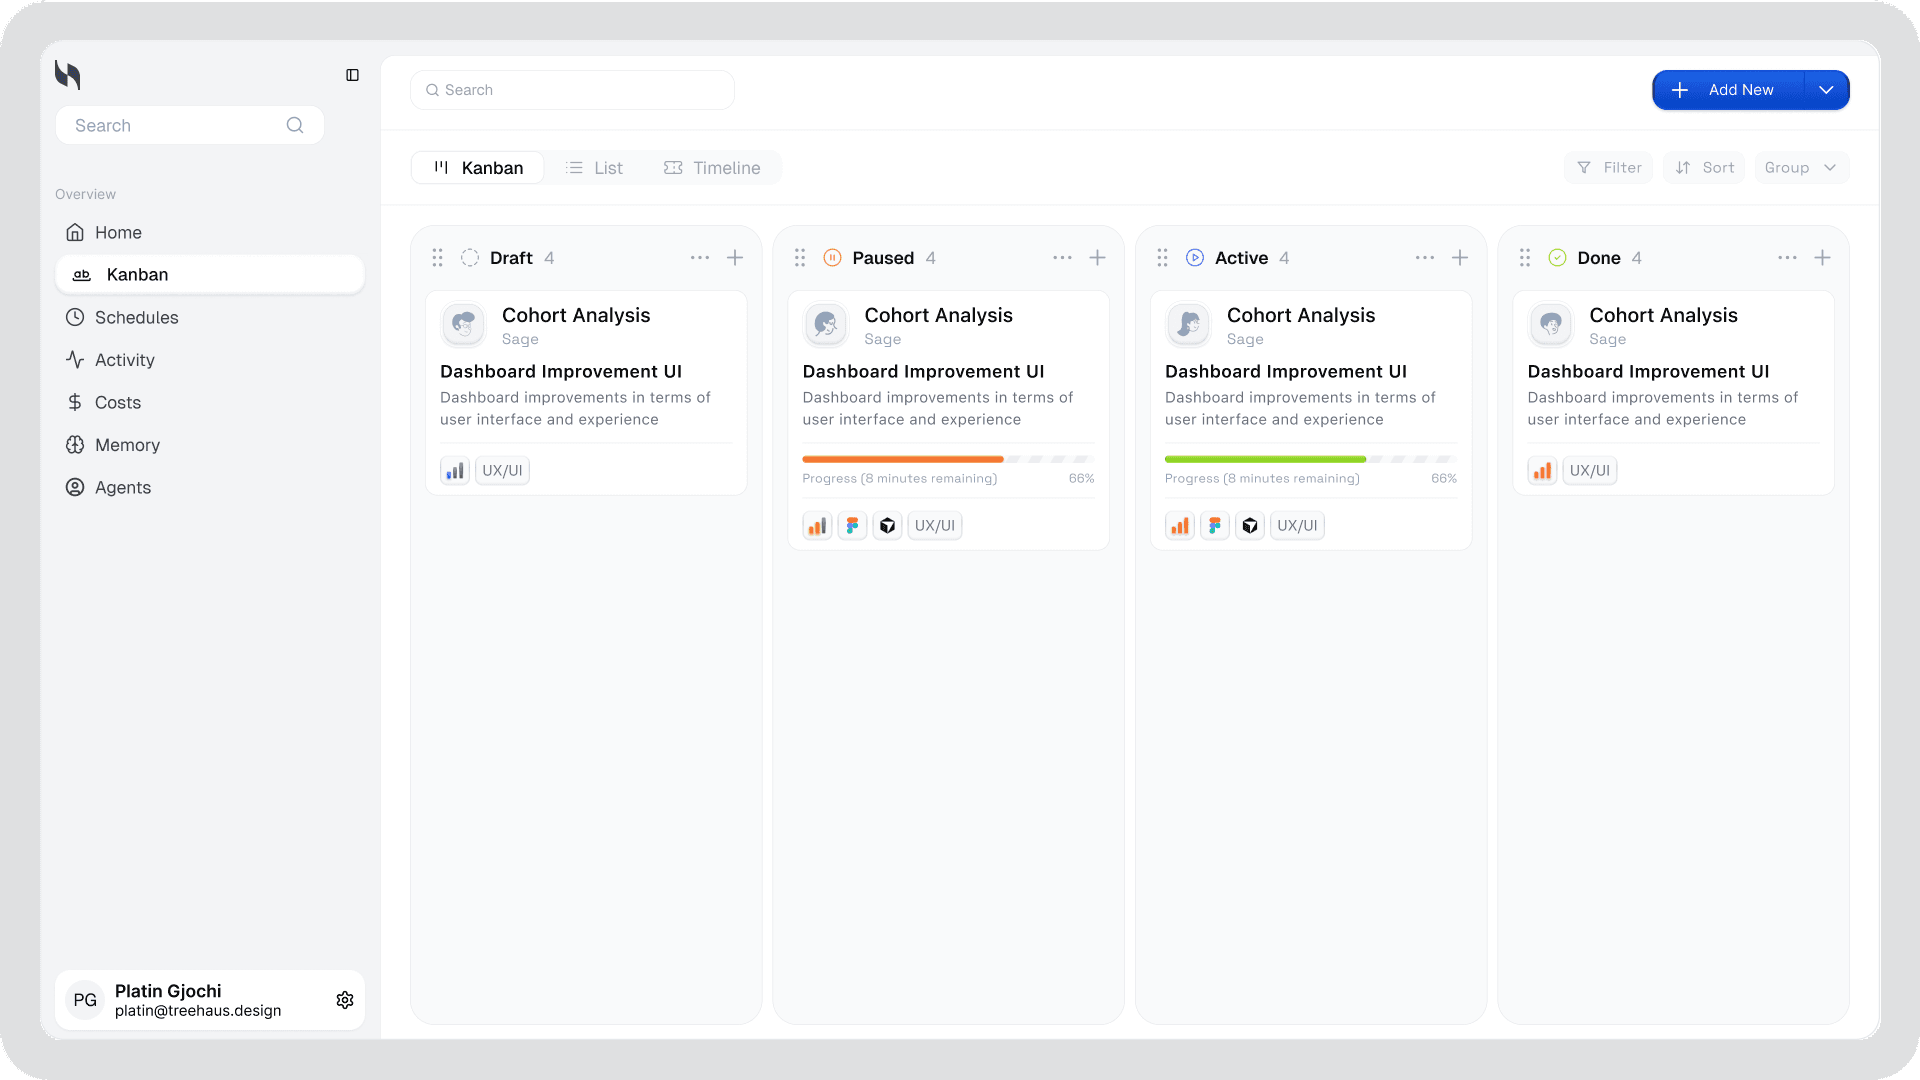Screen dimensions: 1920x1080
Task: Switch to the Timeline view tab
Action: (712, 168)
